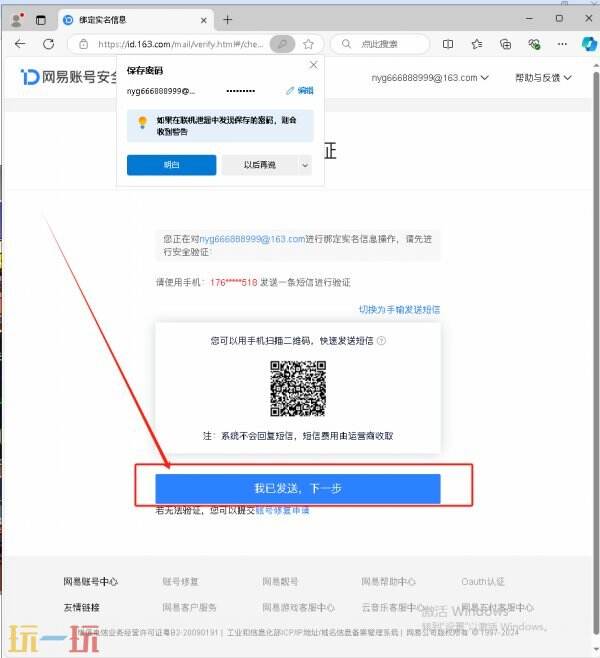The image size is (600, 658).
Task: Click the browser back arrow
Action: coord(20,44)
